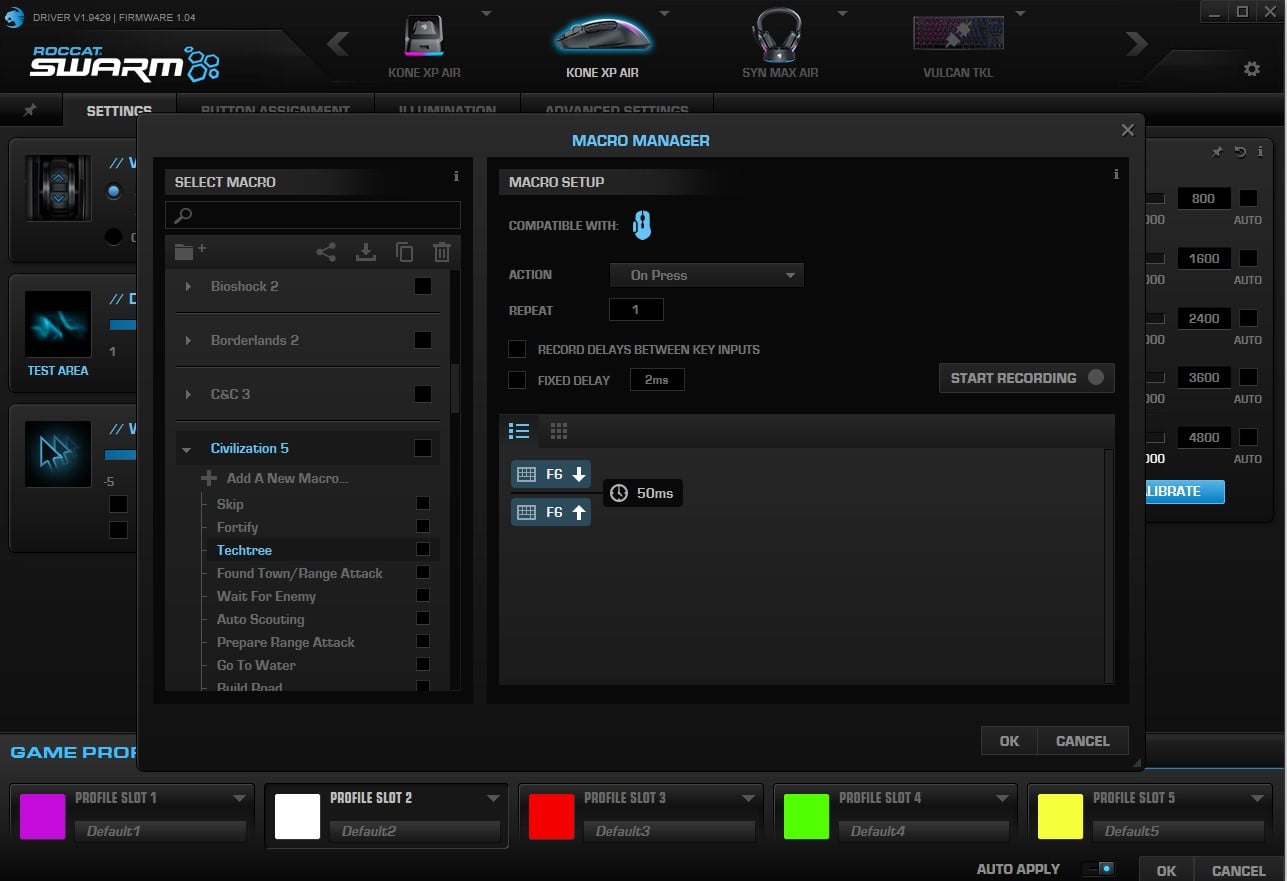
Task: Click the import macro download icon
Action: click(366, 252)
